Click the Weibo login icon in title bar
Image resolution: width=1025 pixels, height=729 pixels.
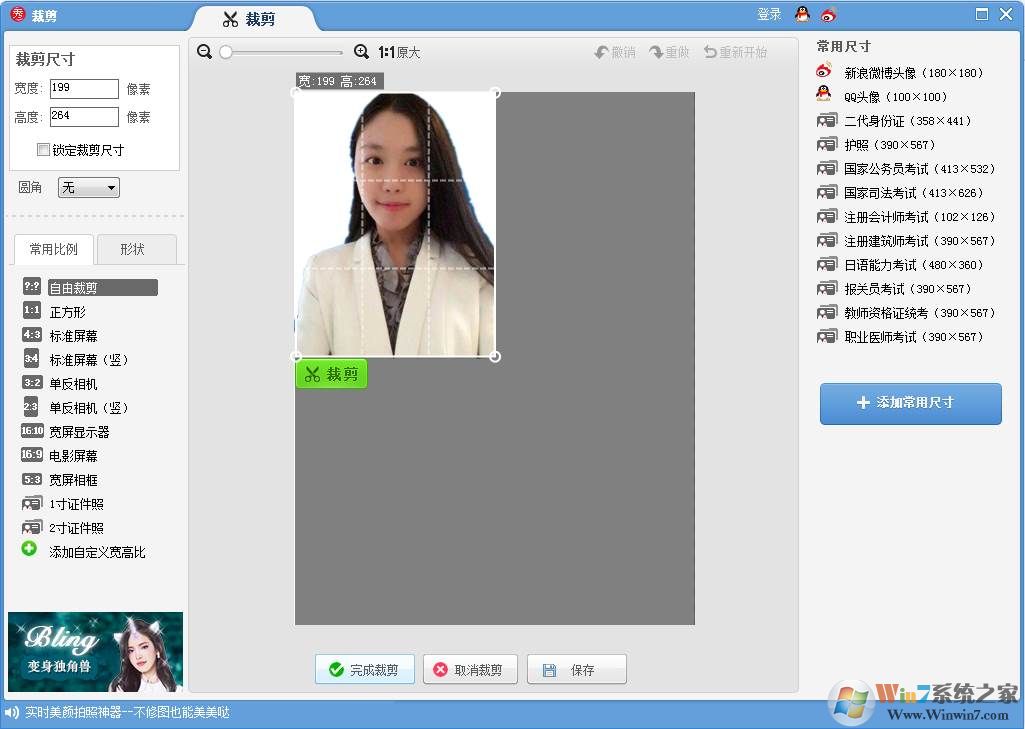tap(829, 14)
